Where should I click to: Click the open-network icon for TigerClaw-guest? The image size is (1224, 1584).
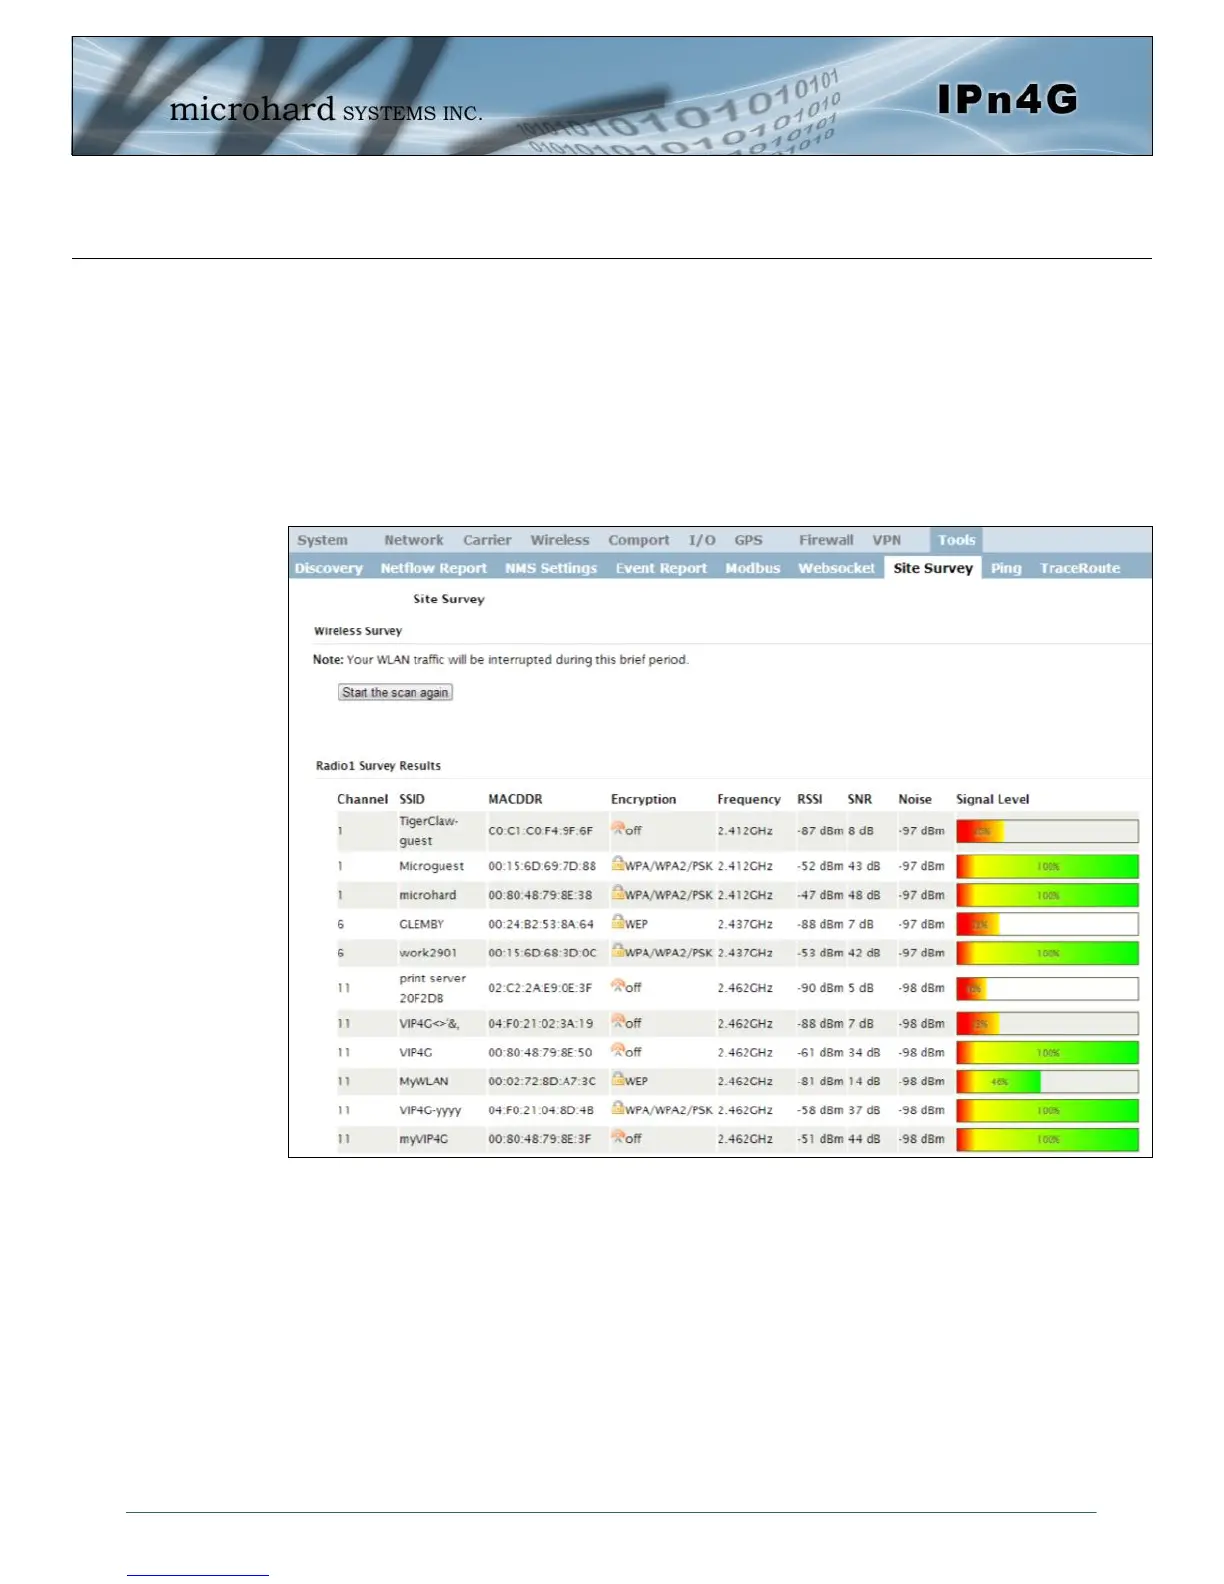tap(617, 829)
